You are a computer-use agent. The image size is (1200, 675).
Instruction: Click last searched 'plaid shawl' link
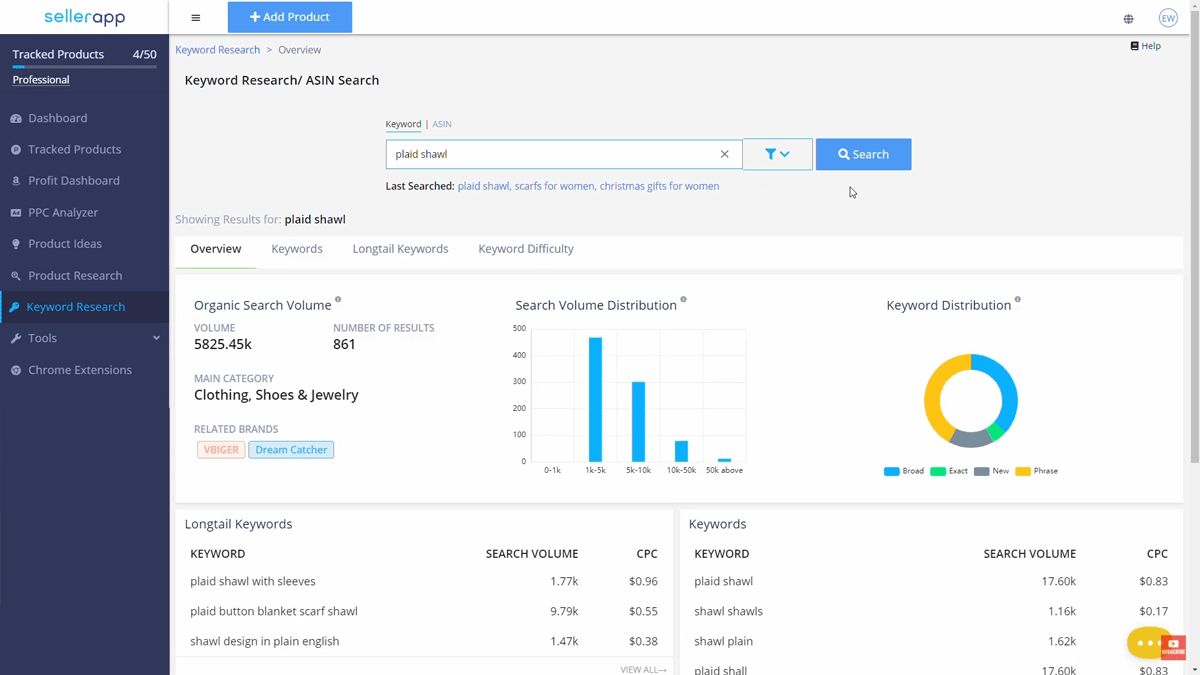(x=483, y=186)
